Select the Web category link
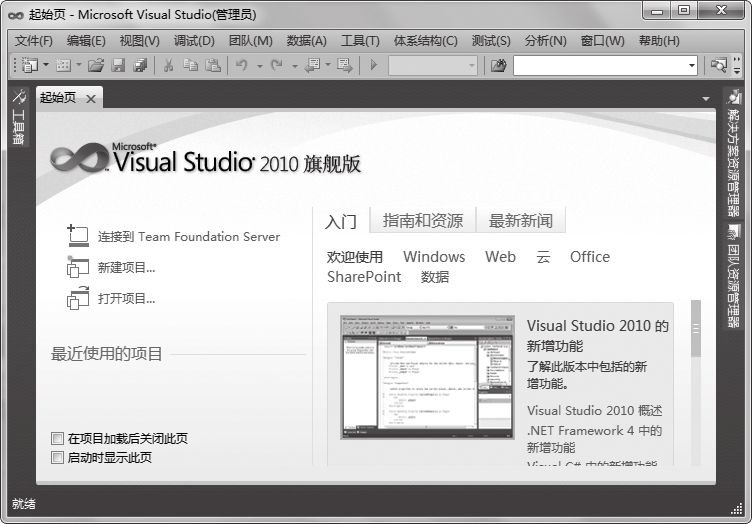The image size is (752, 524). click(500, 257)
